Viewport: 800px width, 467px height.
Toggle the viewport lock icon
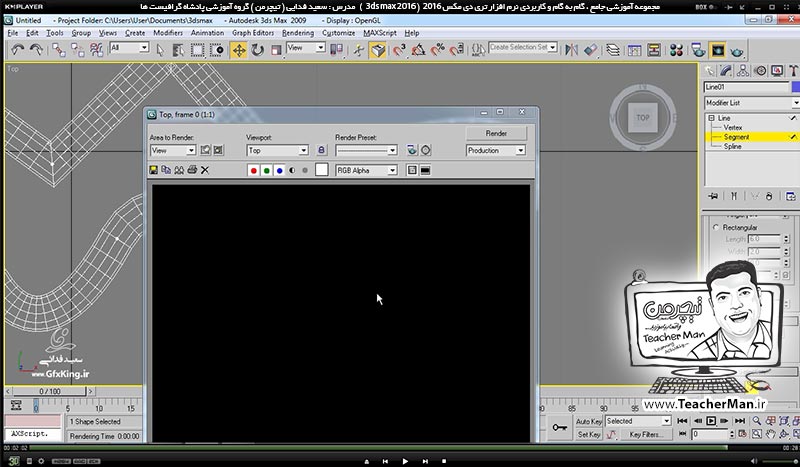pyautogui.click(x=321, y=150)
